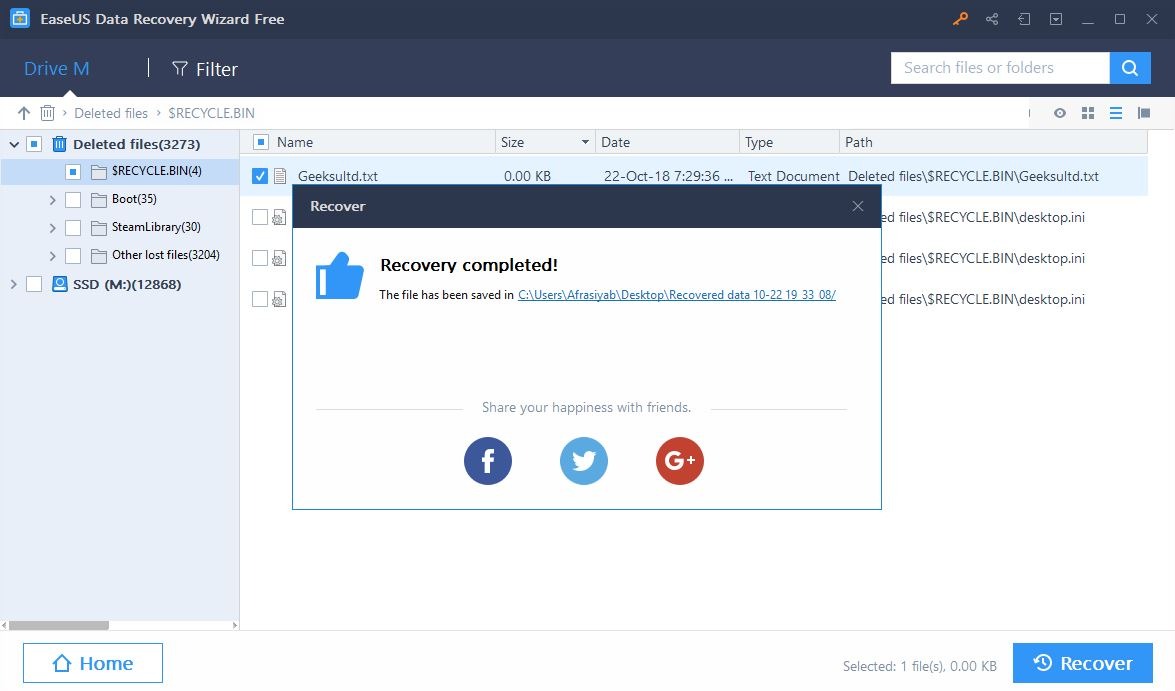
Task: Collapse the Deleted files(3273) tree node
Action: point(15,144)
